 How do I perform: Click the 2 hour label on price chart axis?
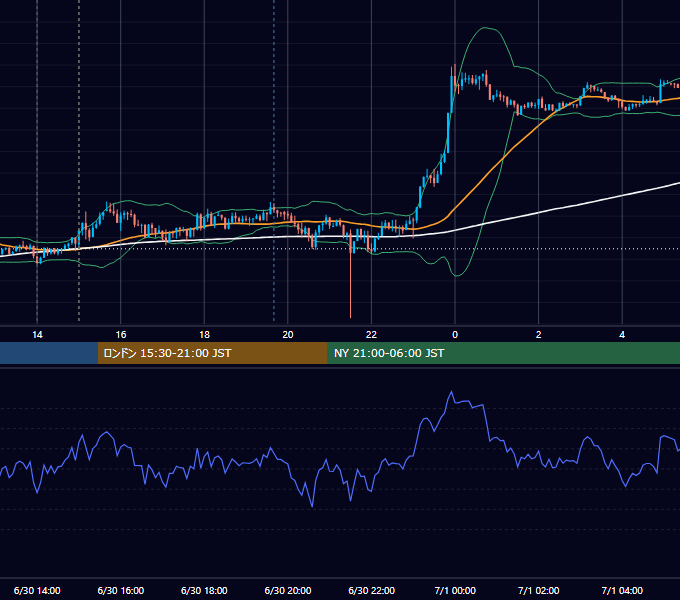[539, 335]
